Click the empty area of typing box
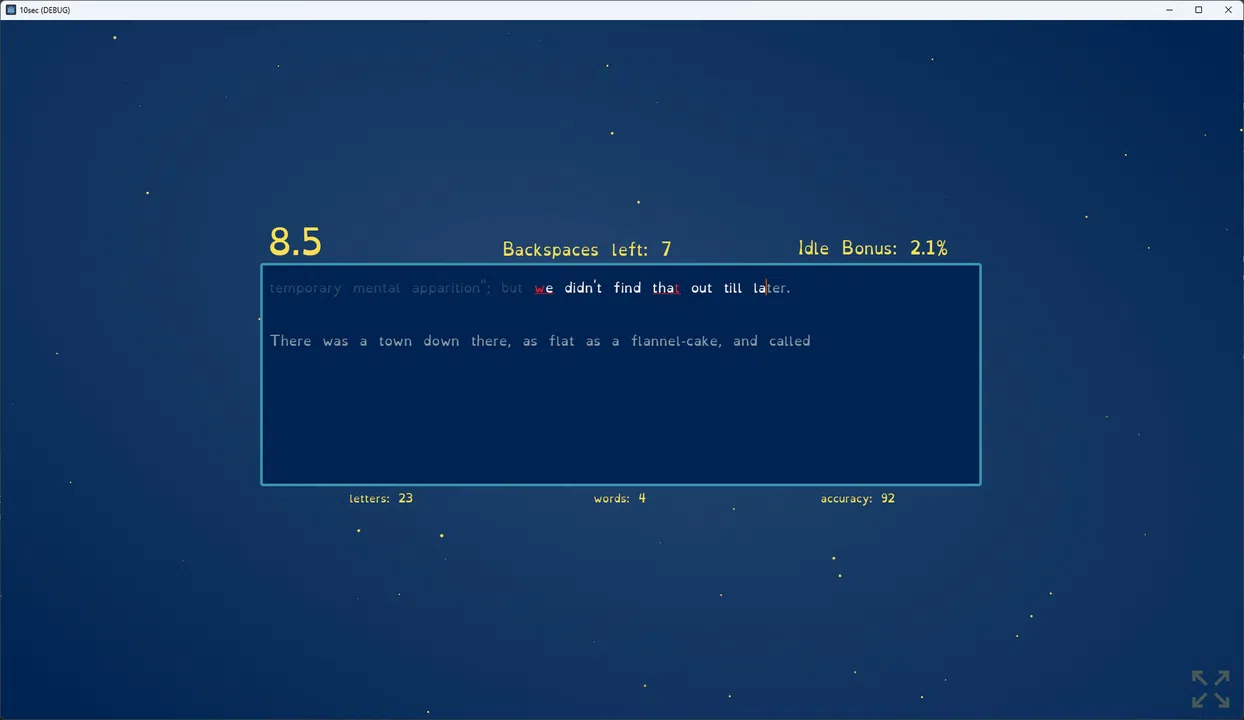The height and width of the screenshot is (720, 1244). 620,420
